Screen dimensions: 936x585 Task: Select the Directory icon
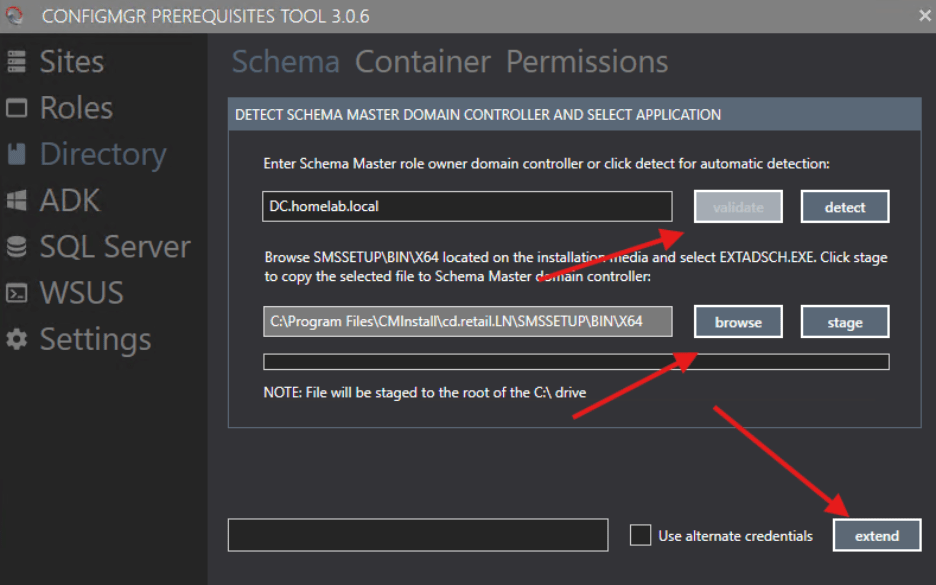point(19,154)
